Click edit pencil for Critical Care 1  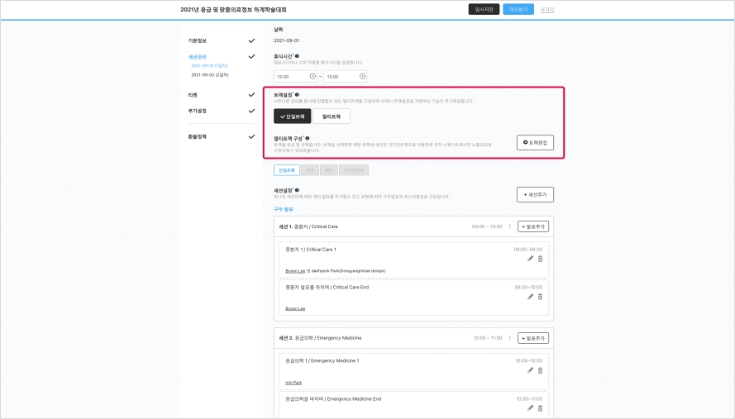(x=530, y=259)
